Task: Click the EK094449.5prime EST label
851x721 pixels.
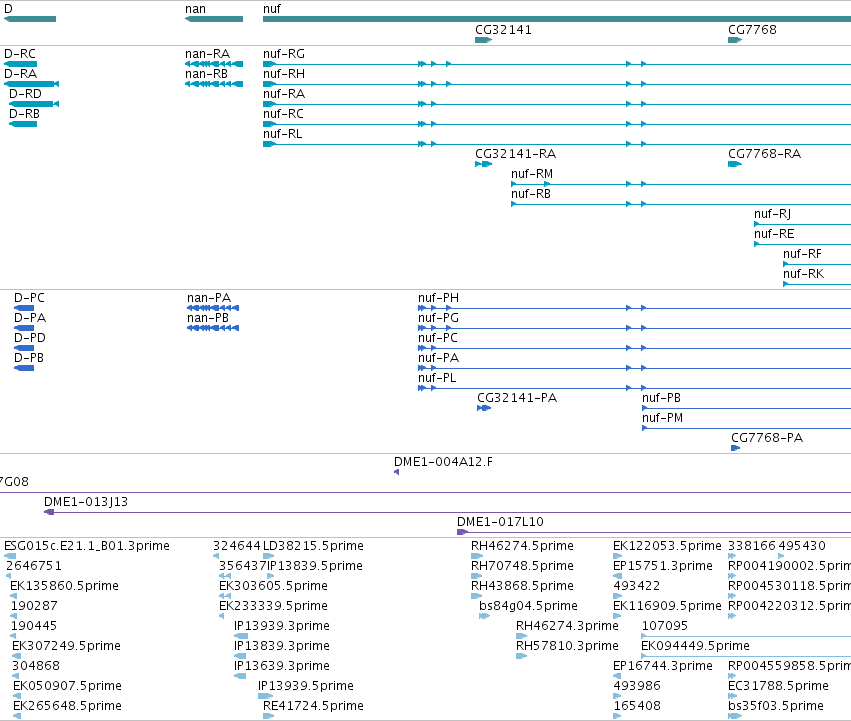Action: 695,646
